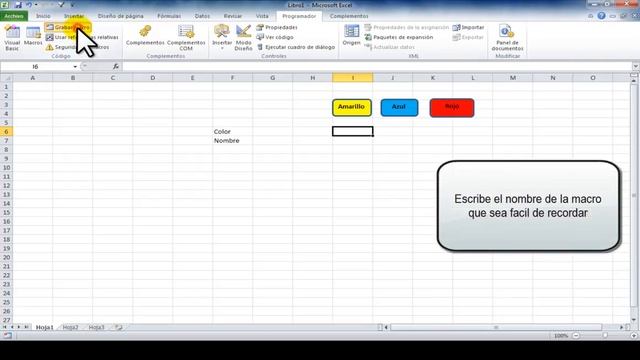Click Ejecutar cuadro de diálogo
The image size is (640, 360).
[x=296, y=47]
